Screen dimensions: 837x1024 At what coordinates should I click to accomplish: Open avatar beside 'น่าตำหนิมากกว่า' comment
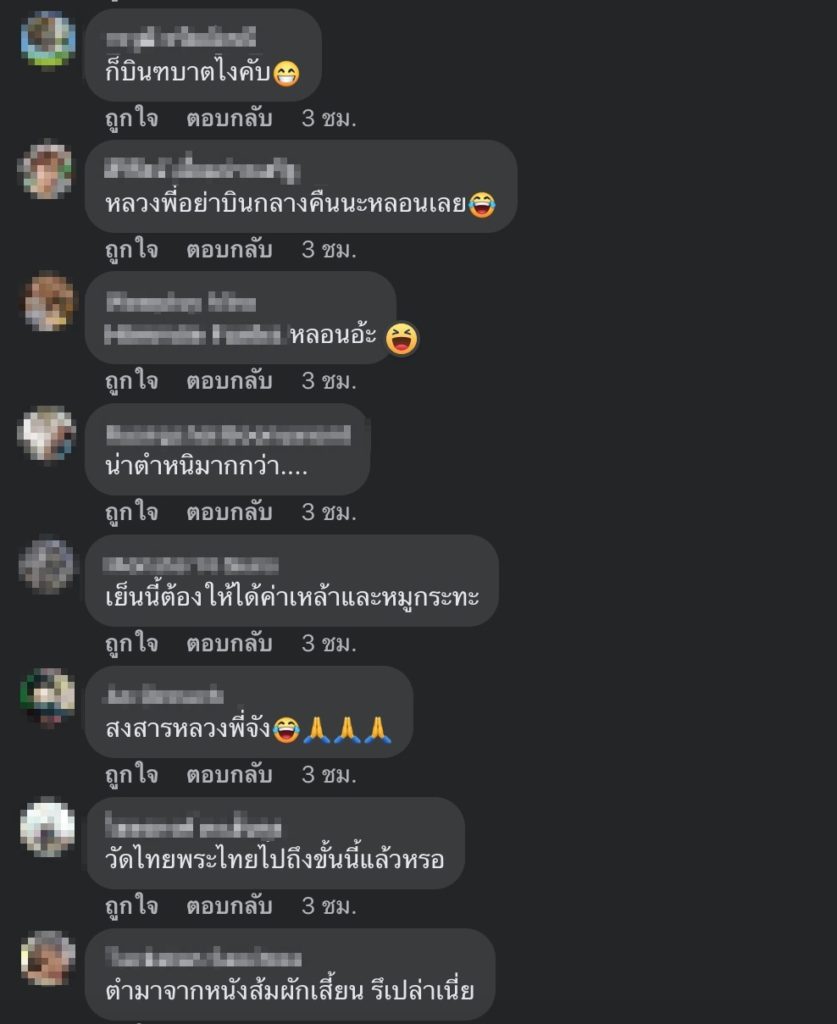(x=48, y=433)
